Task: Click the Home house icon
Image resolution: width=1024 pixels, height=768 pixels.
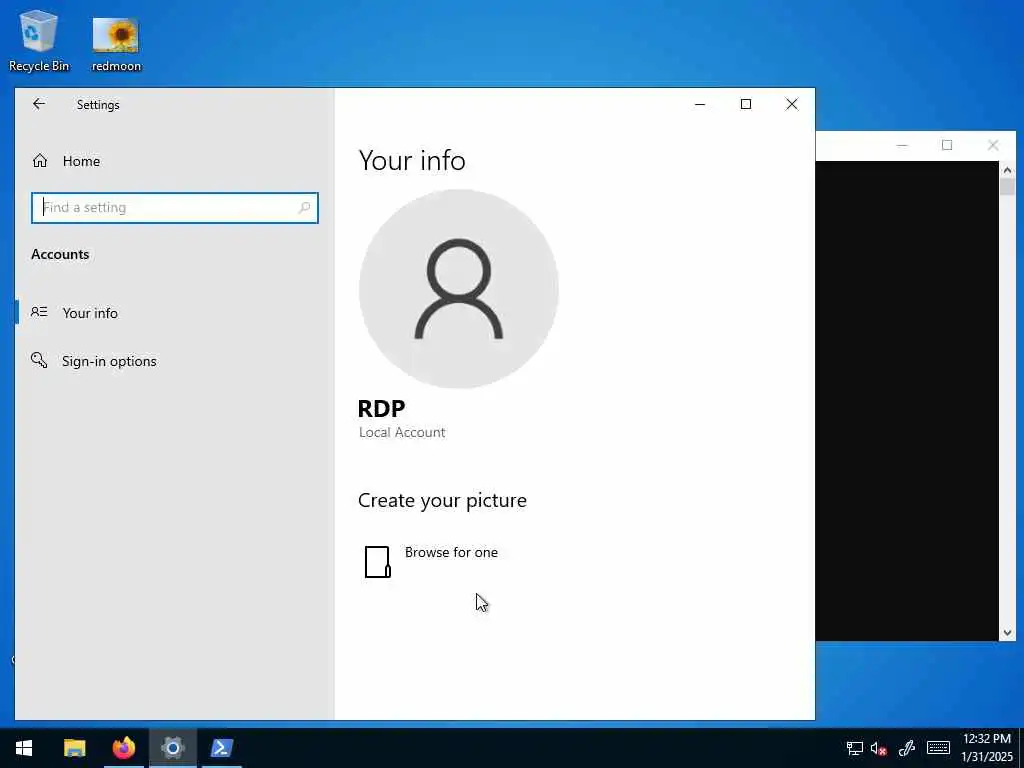Action: 40,161
